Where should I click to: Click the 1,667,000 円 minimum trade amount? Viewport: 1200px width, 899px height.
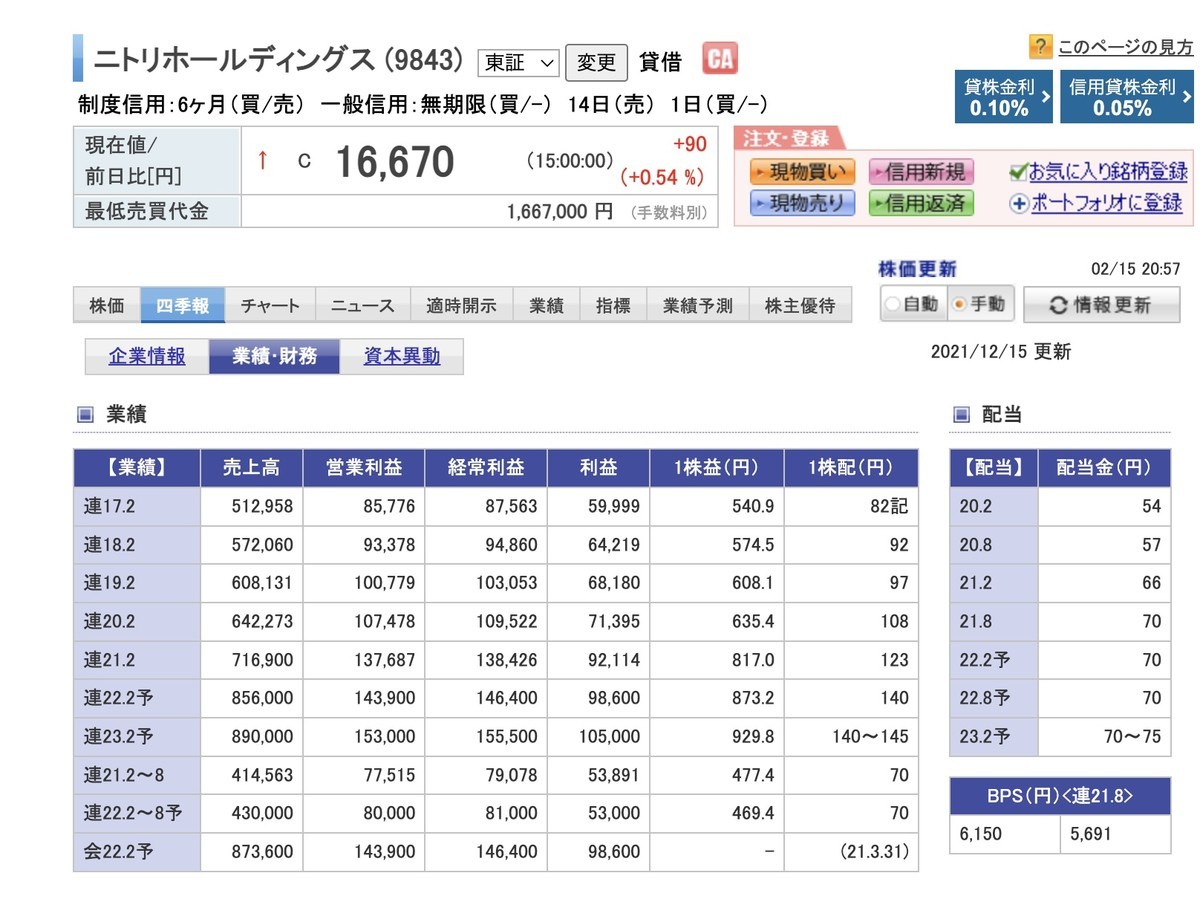pyautogui.click(x=560, y=212)
